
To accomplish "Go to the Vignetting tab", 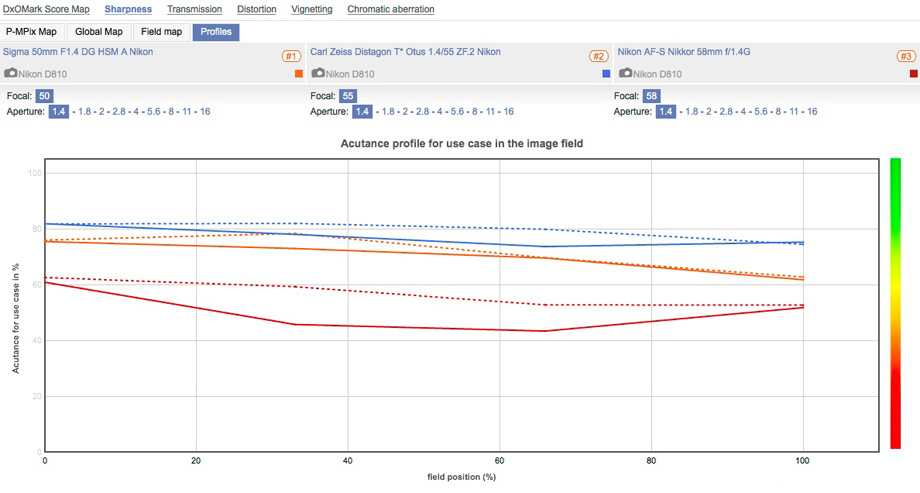I will point(312,9).
